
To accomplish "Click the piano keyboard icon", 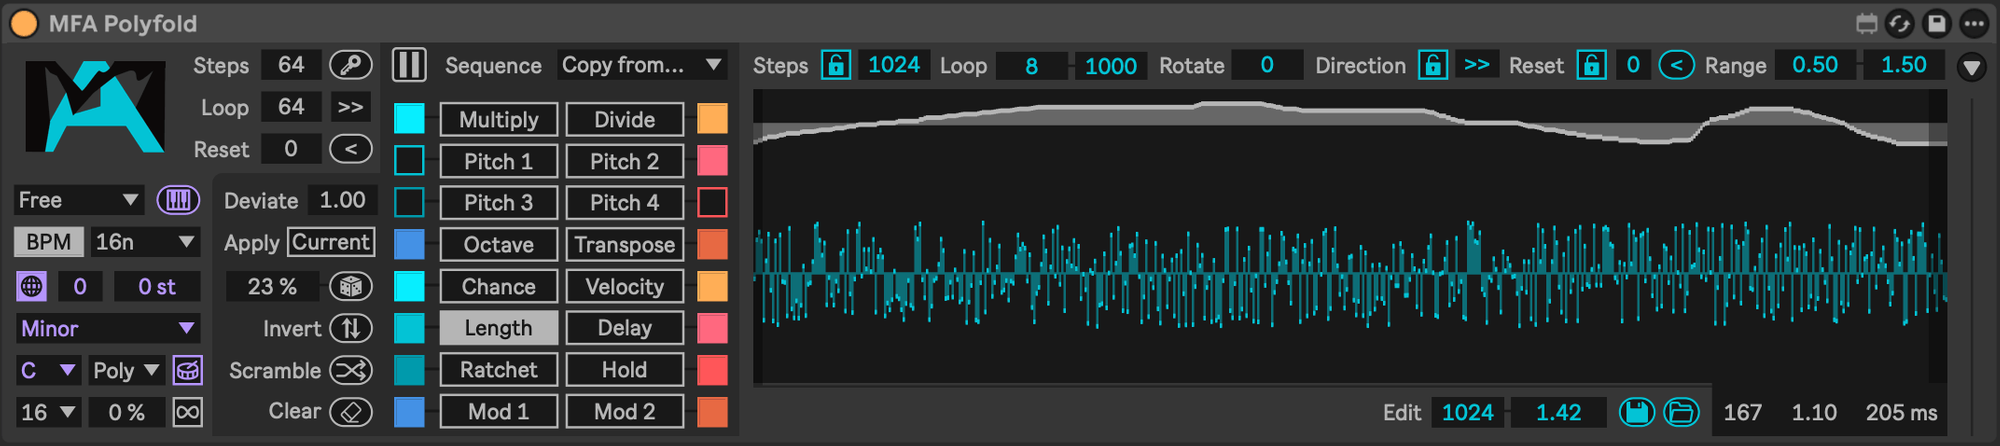I will pos(178,200).
